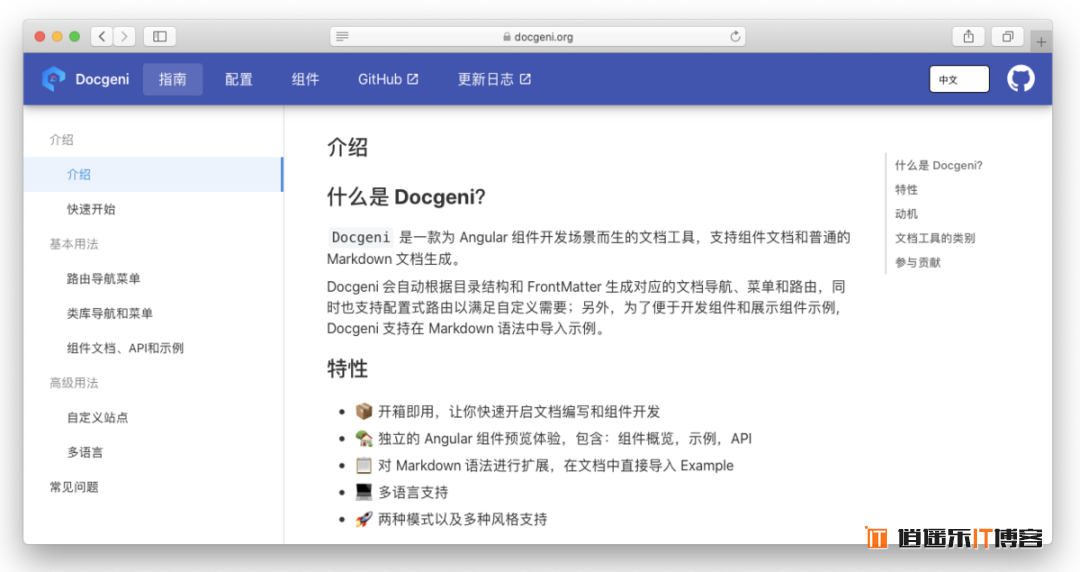Open the 更新日志 nav link
Viewport: 1080px width, 572px height.
[494, 79]
